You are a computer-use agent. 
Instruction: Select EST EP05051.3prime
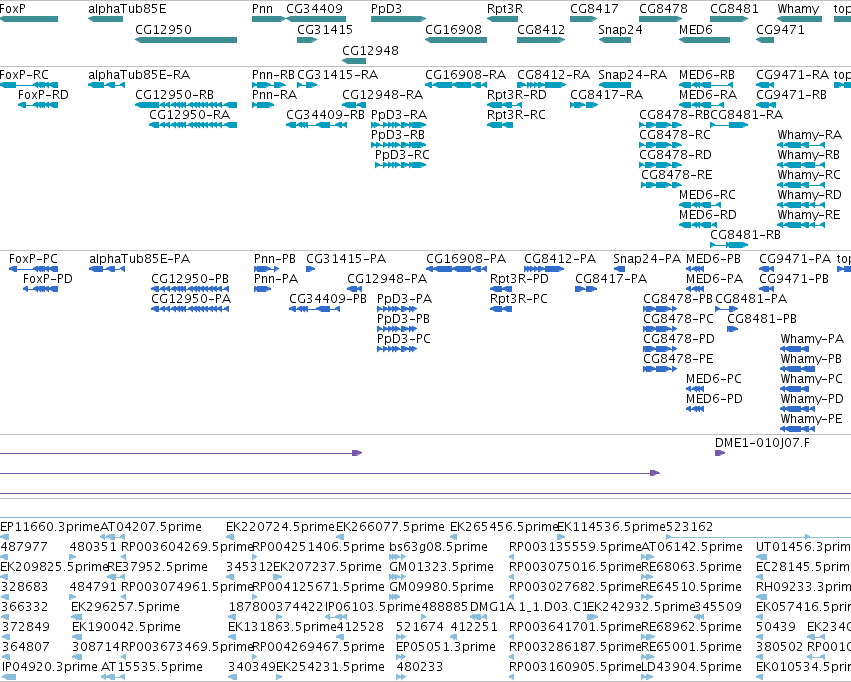click(x=446, y=647)
